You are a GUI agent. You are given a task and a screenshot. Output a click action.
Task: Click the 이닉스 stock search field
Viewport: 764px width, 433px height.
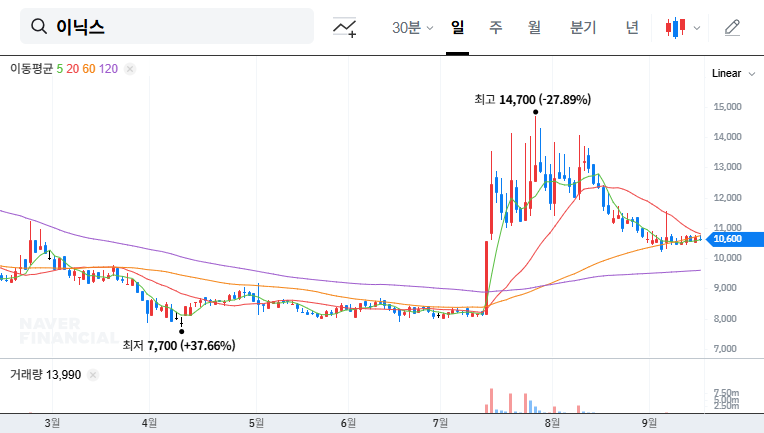pos(167,26)
